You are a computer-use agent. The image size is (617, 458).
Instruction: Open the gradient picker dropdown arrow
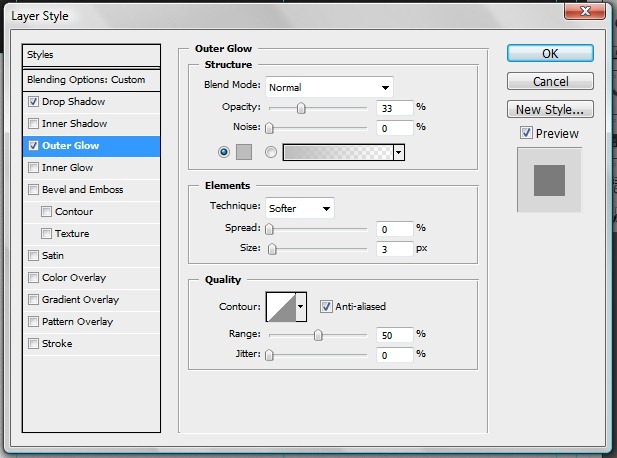[x=399, y=152]
